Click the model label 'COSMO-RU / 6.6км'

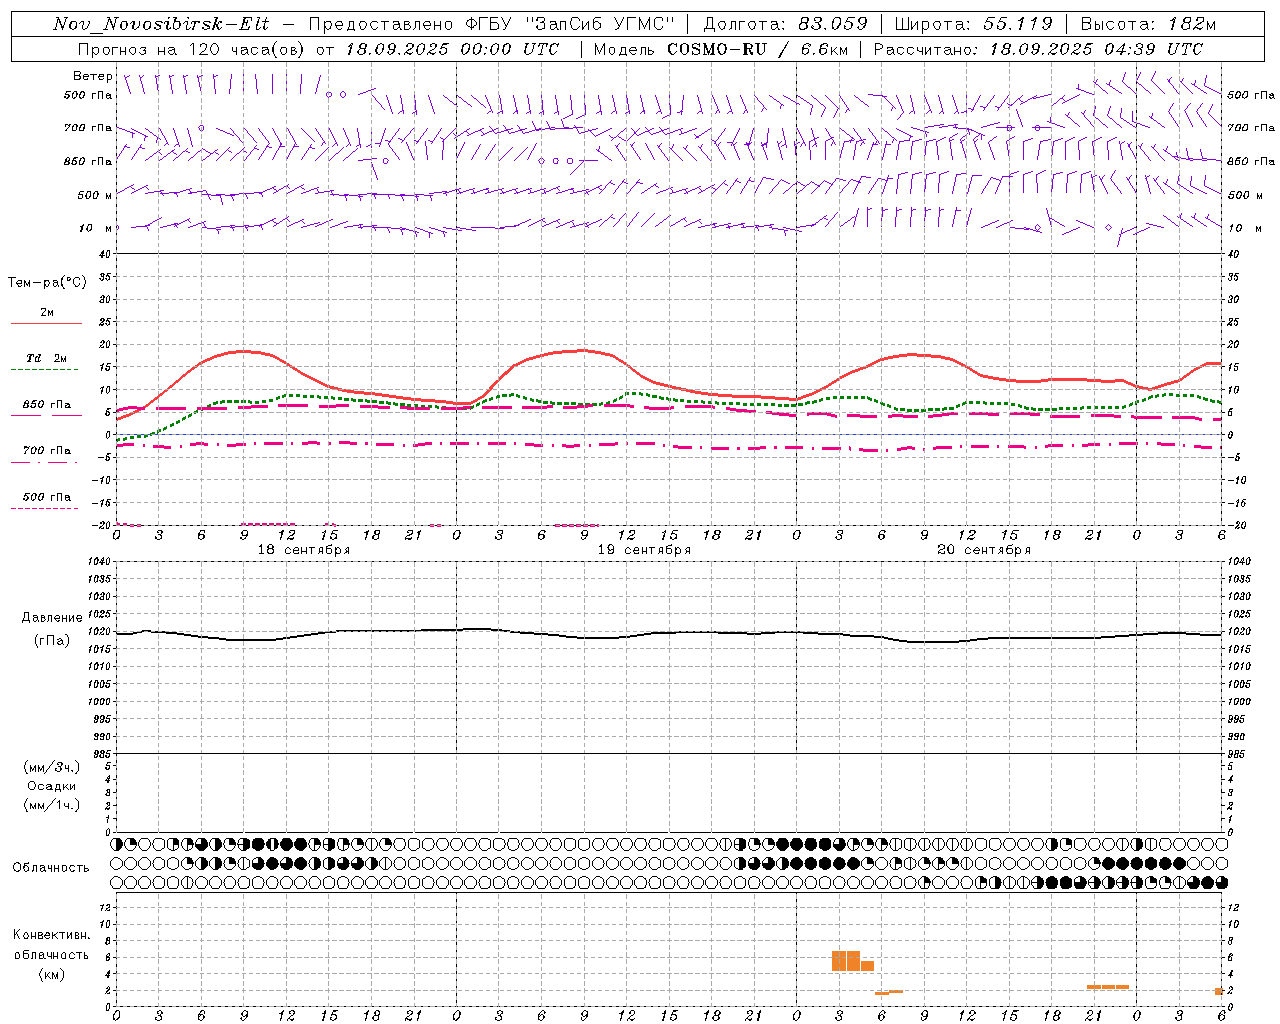[x=757, y=49]
